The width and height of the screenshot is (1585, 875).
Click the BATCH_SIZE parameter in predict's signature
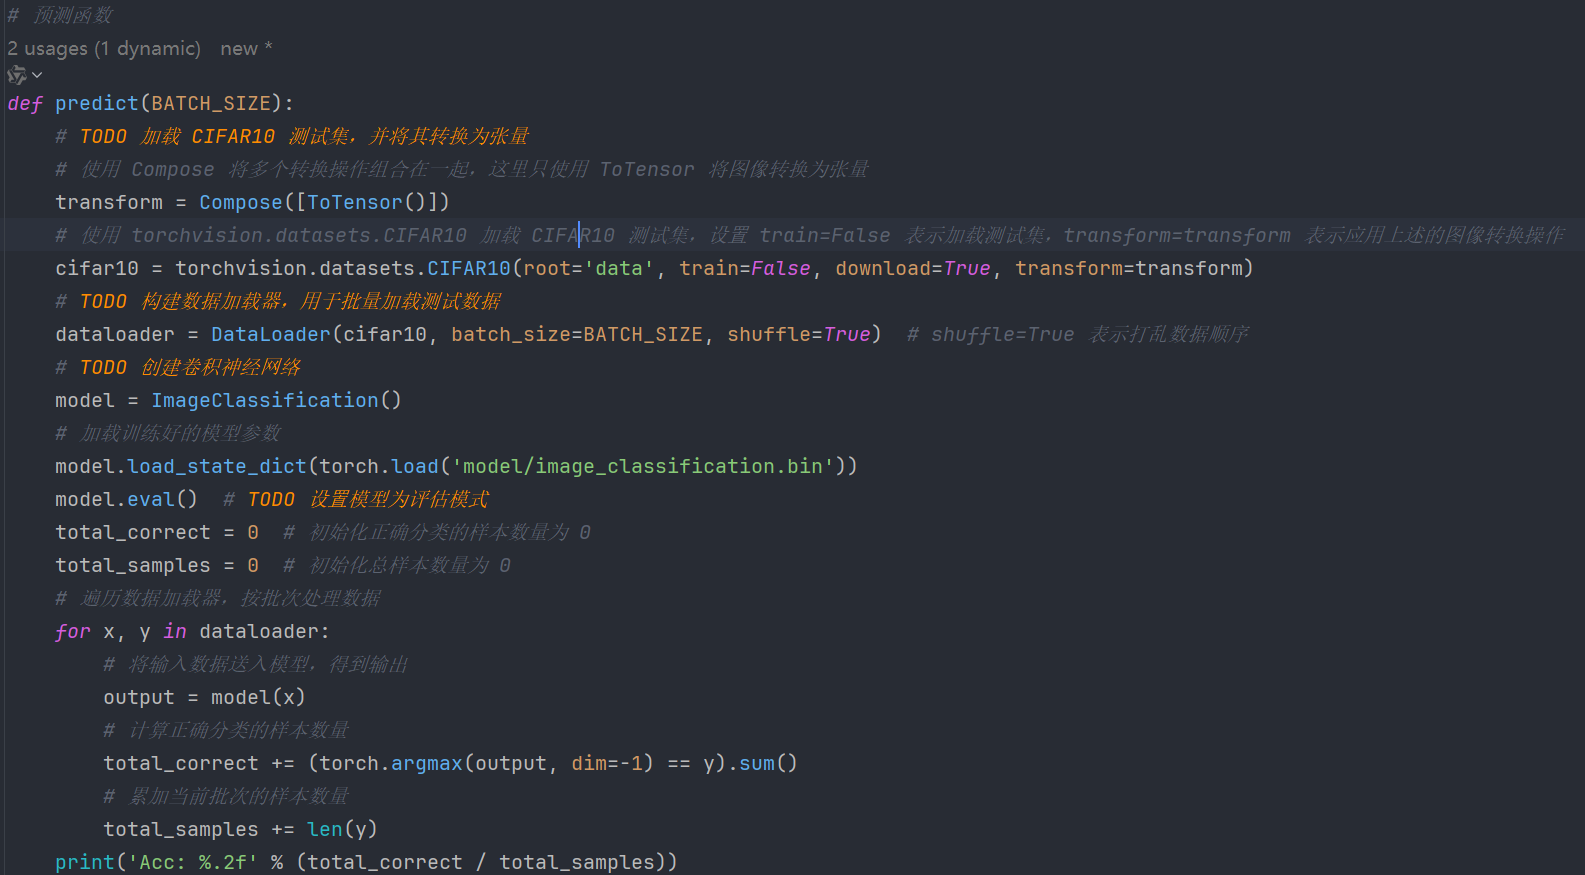[211, 103]
